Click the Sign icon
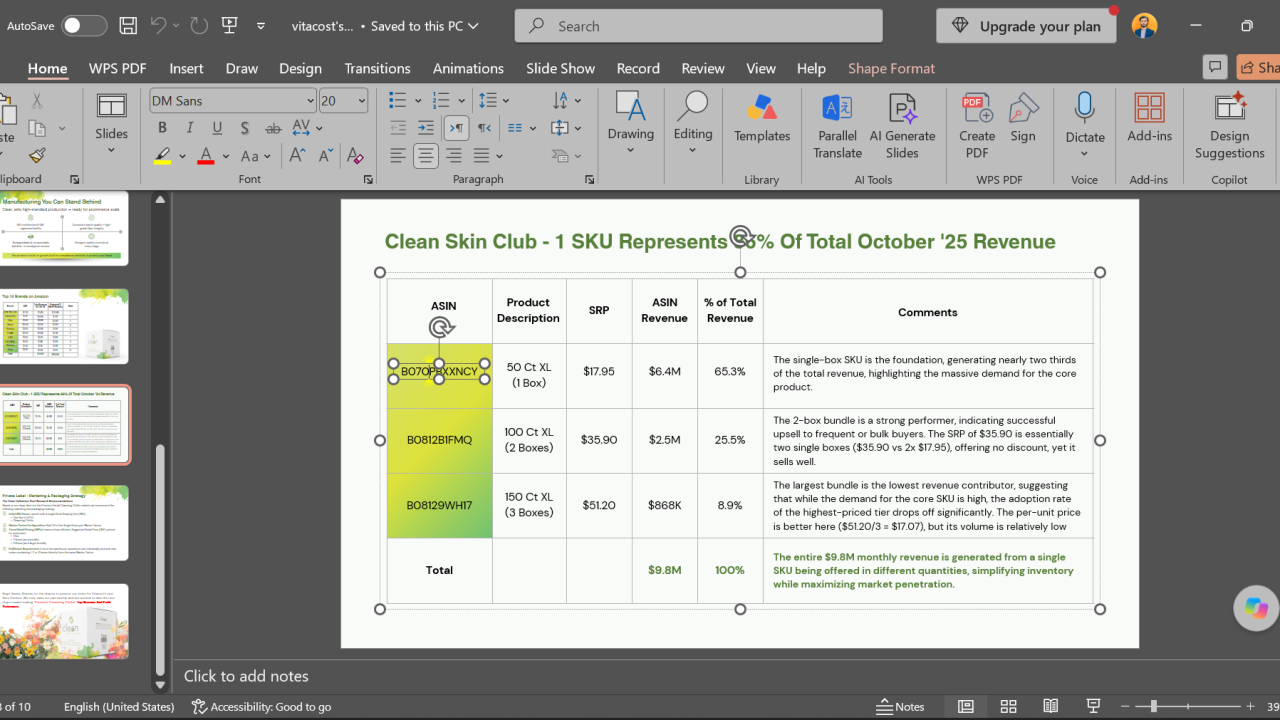This screenshot has width=1280, height=720. coord(1023,118)
